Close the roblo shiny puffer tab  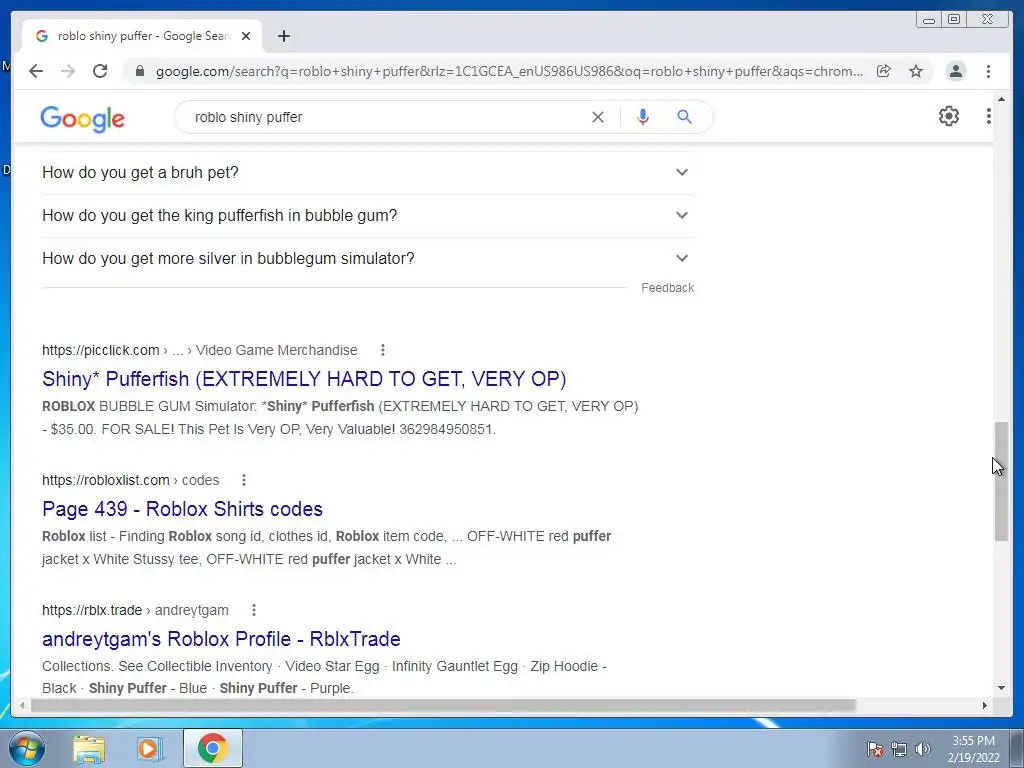coord(246,36)
